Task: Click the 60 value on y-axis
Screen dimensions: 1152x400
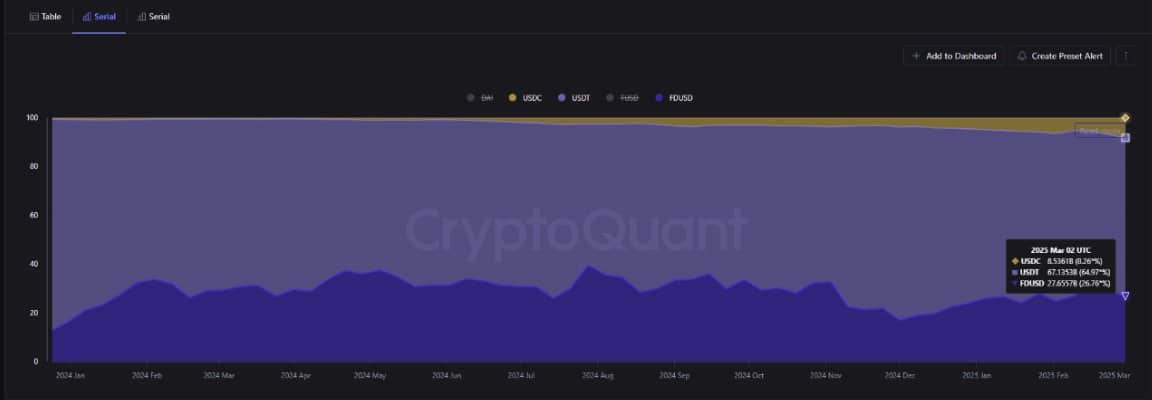Action: click(x=33, y=215)
